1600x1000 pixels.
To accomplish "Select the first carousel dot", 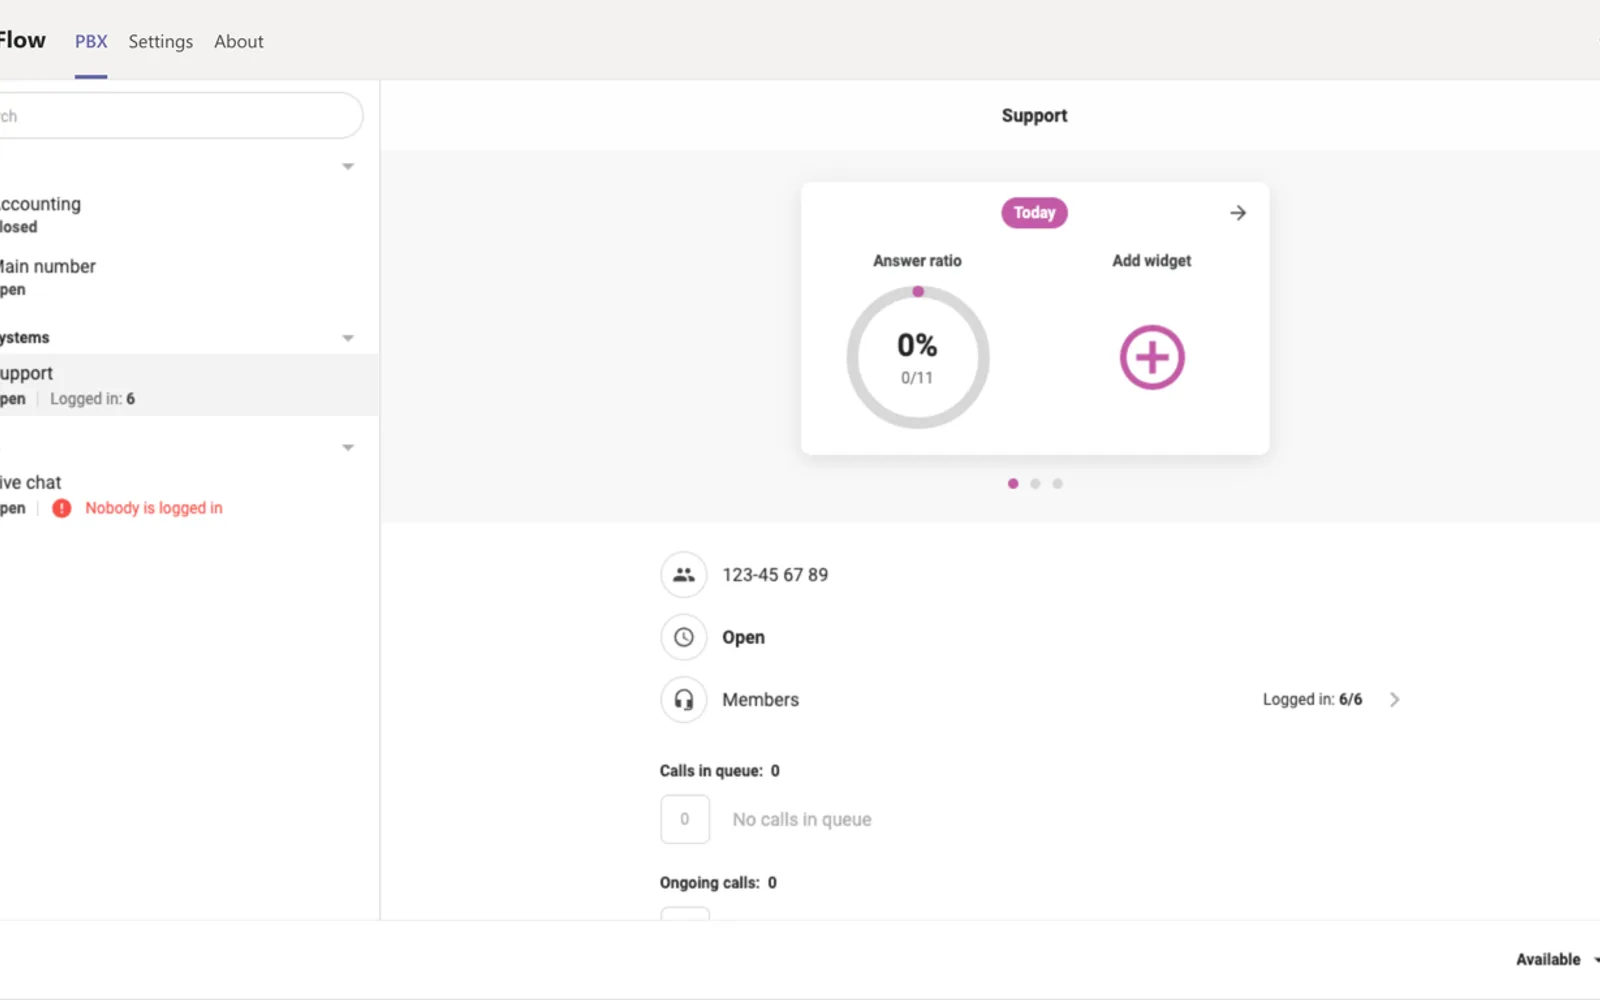I will tap(1013, 484).
